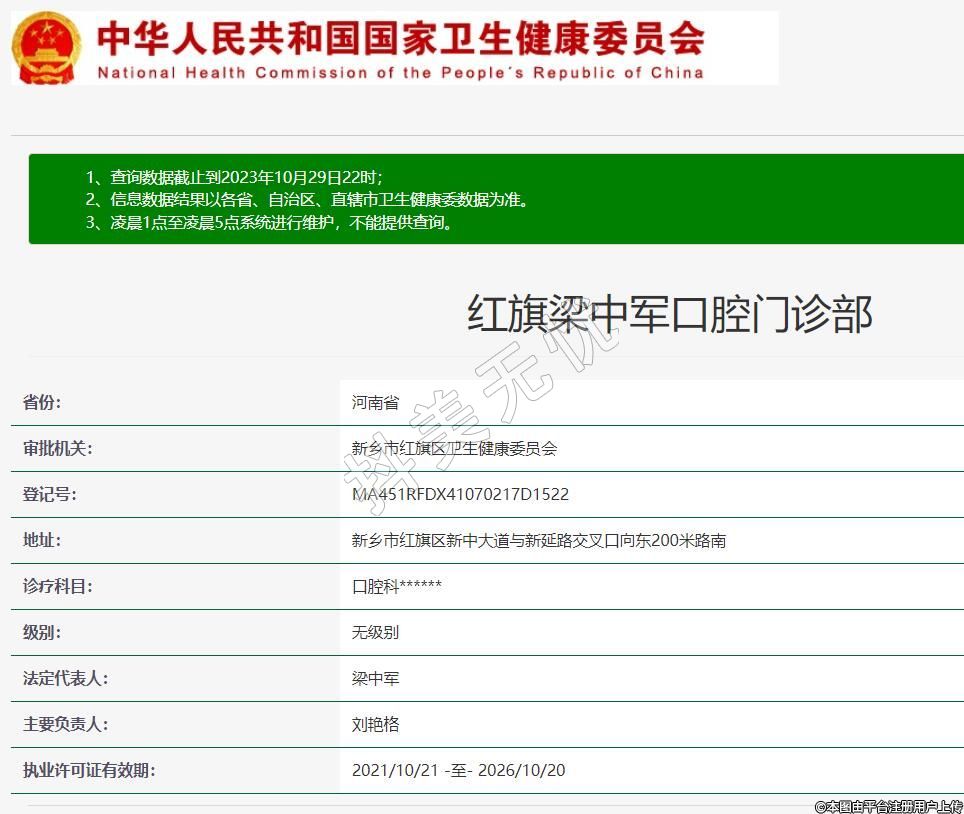Click the English 'National Health Commission' subtitle
This screenshot has width=964, height=814.
[x=400, y=73]
